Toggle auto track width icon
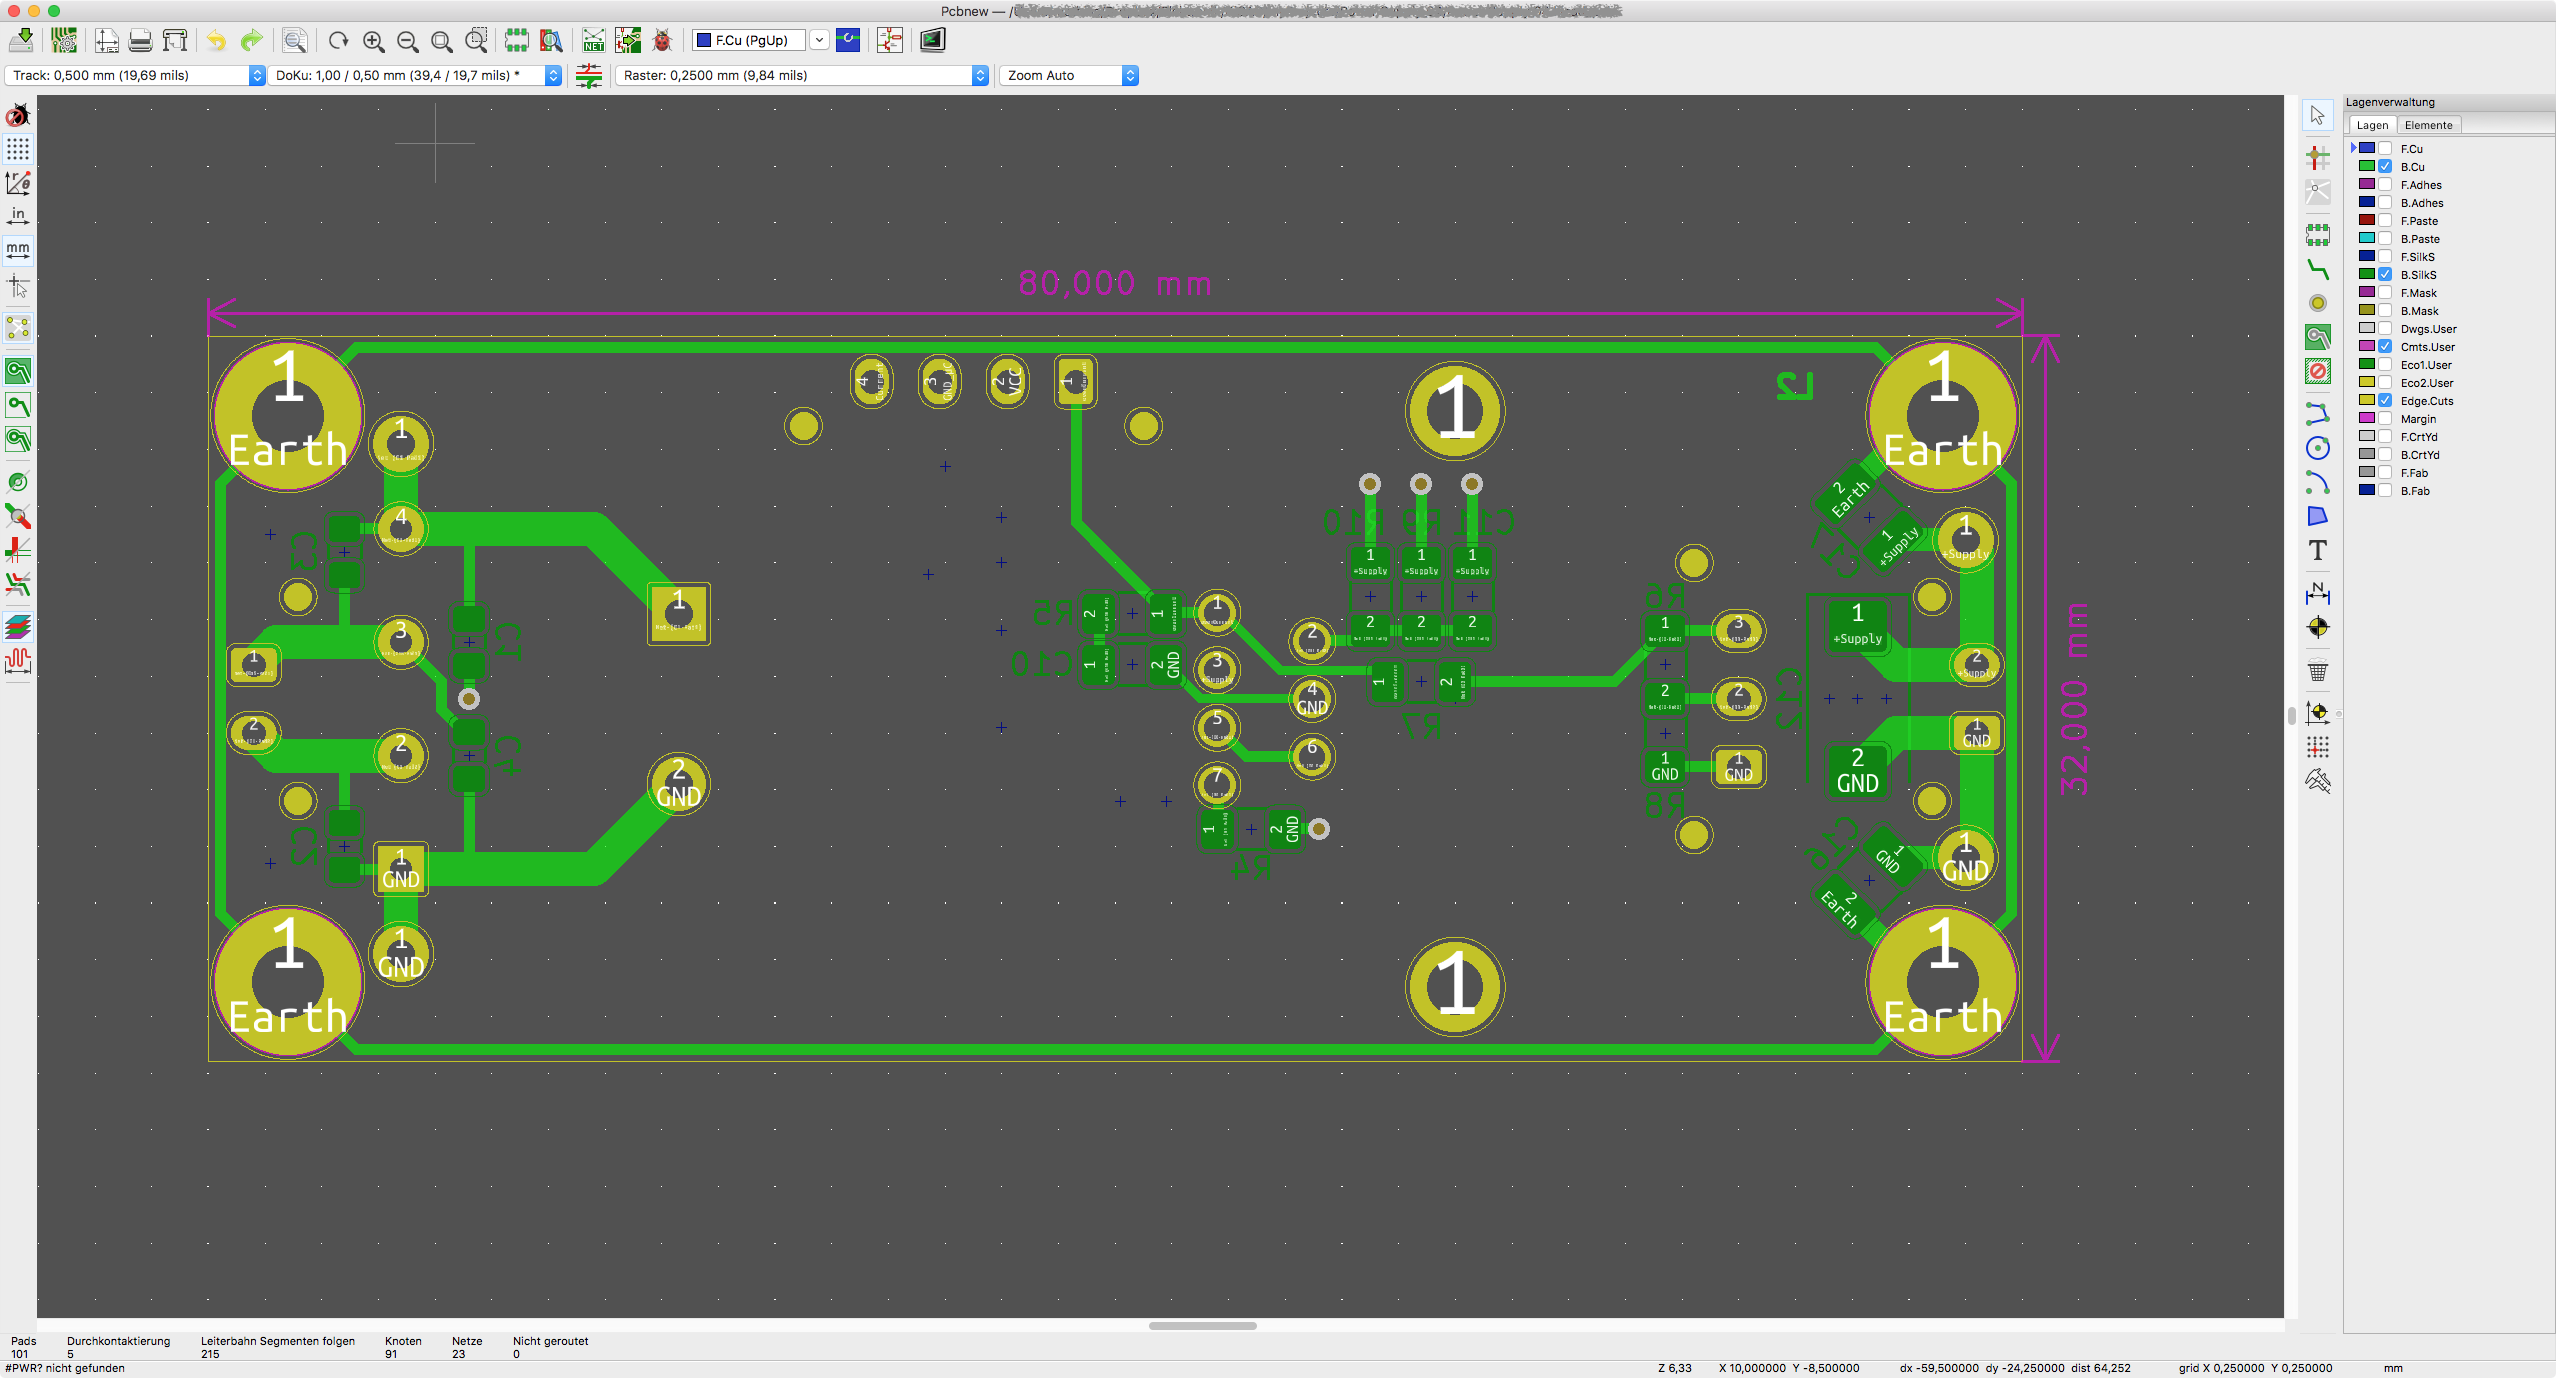The width and height of the screenshot is (2556, 1378). pos(589,76)
